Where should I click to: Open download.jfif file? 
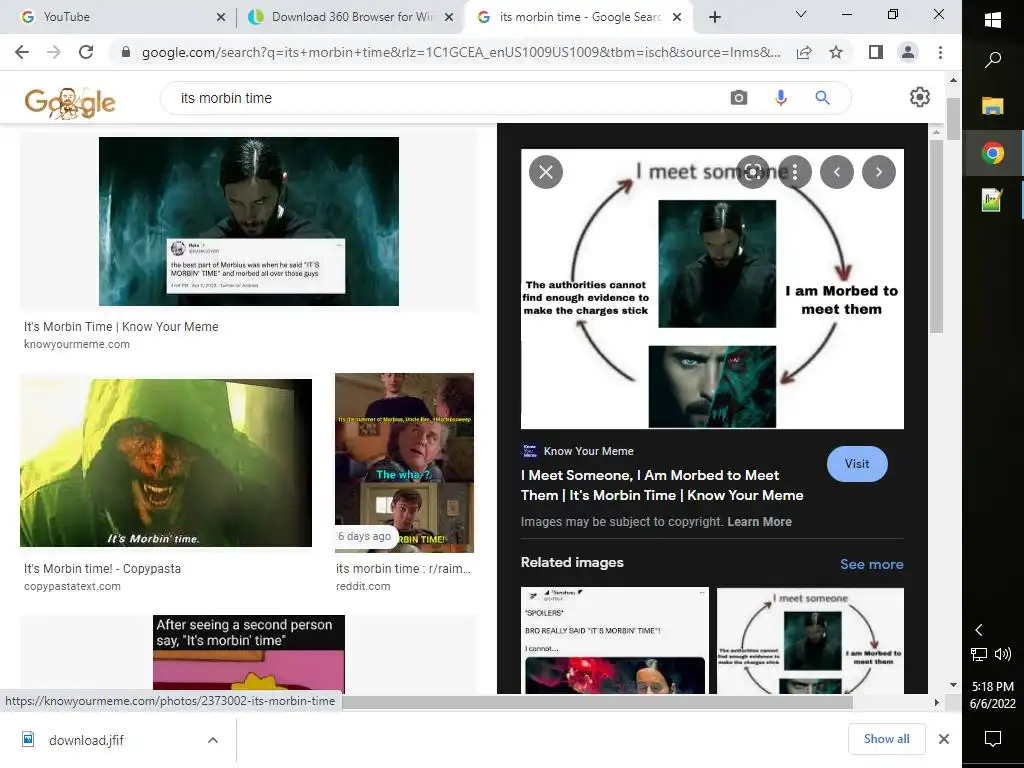click(x=86, y=740)
